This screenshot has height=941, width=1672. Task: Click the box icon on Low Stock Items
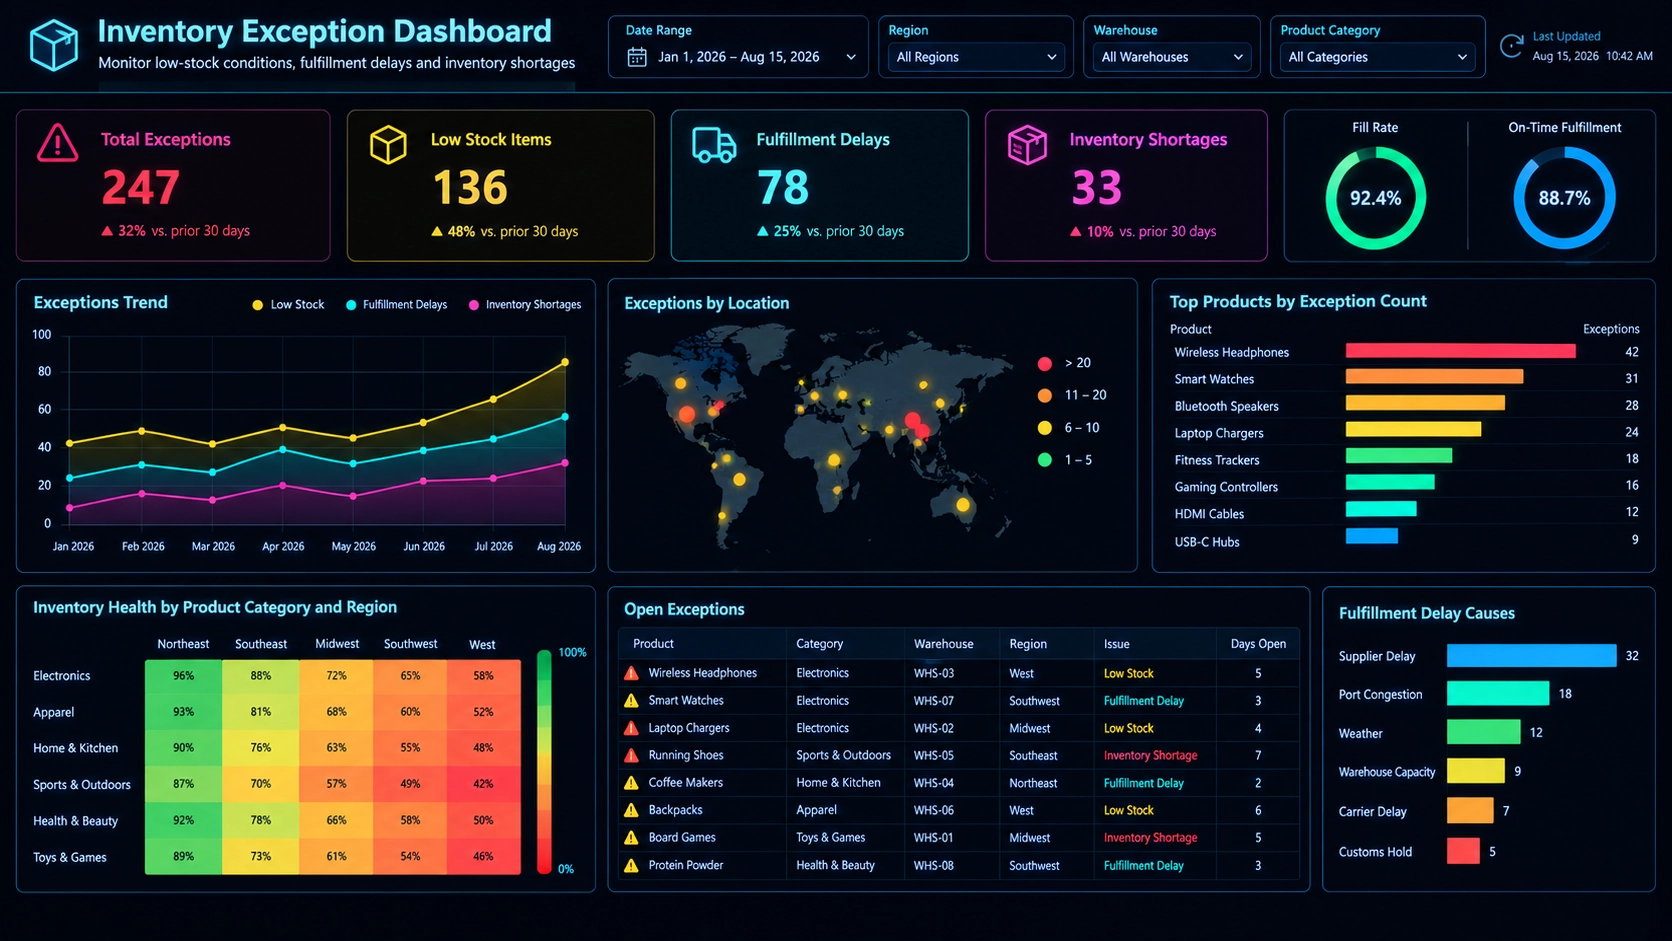[x=388, y=145]
